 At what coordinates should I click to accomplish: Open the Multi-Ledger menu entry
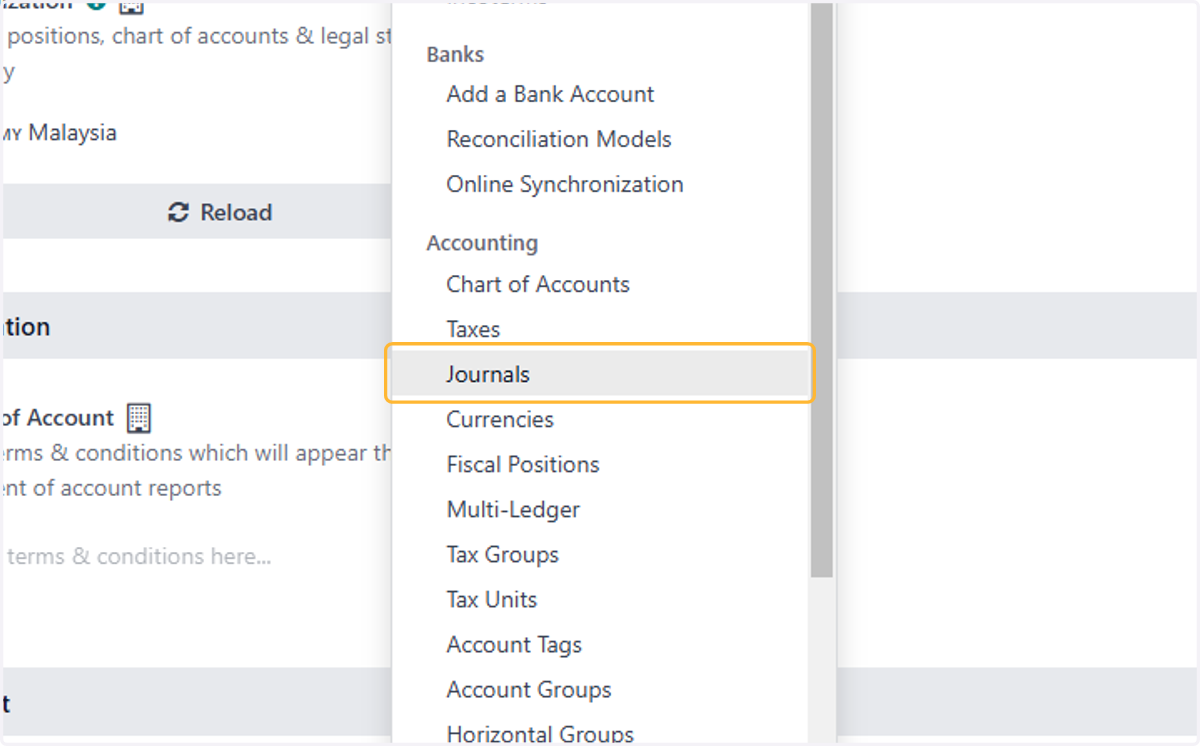513,509
